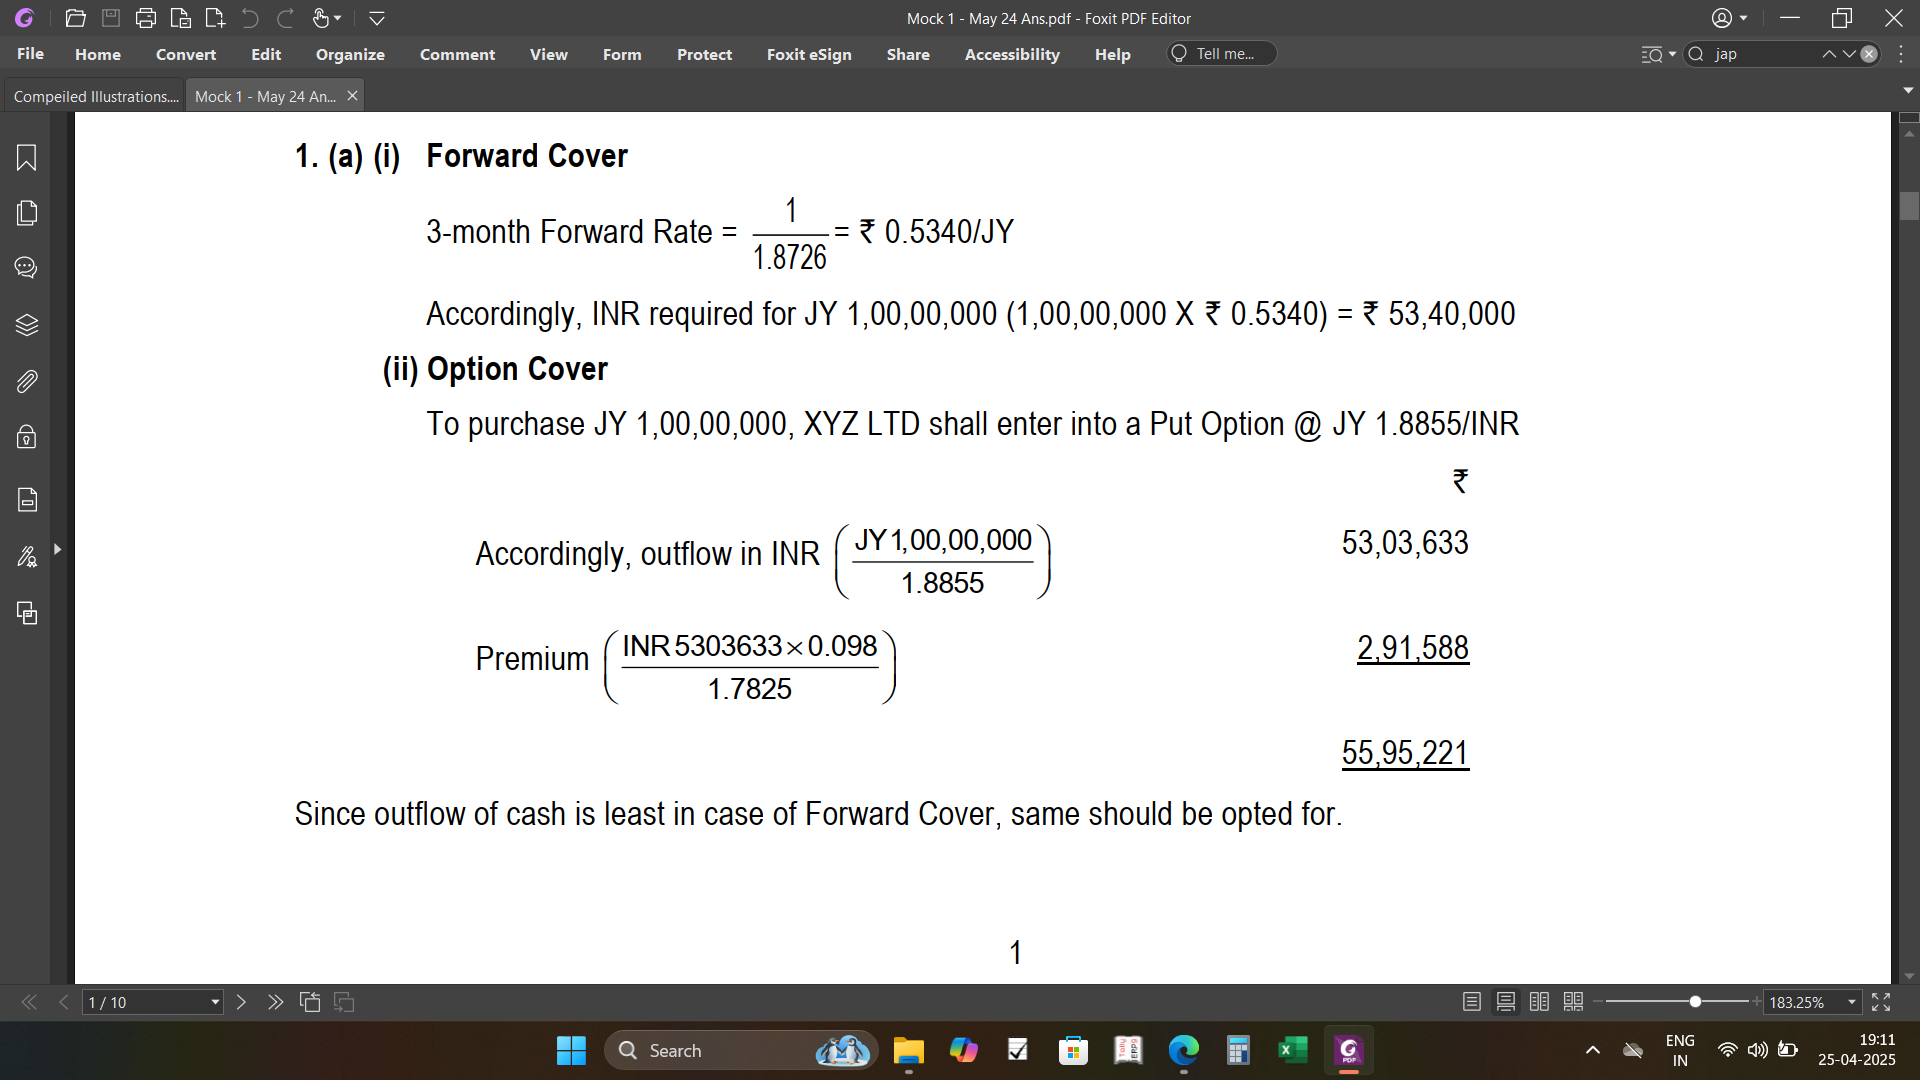Toggle continuous facing page view
This screenshot has height=1080, width=1920.
1573,1002
